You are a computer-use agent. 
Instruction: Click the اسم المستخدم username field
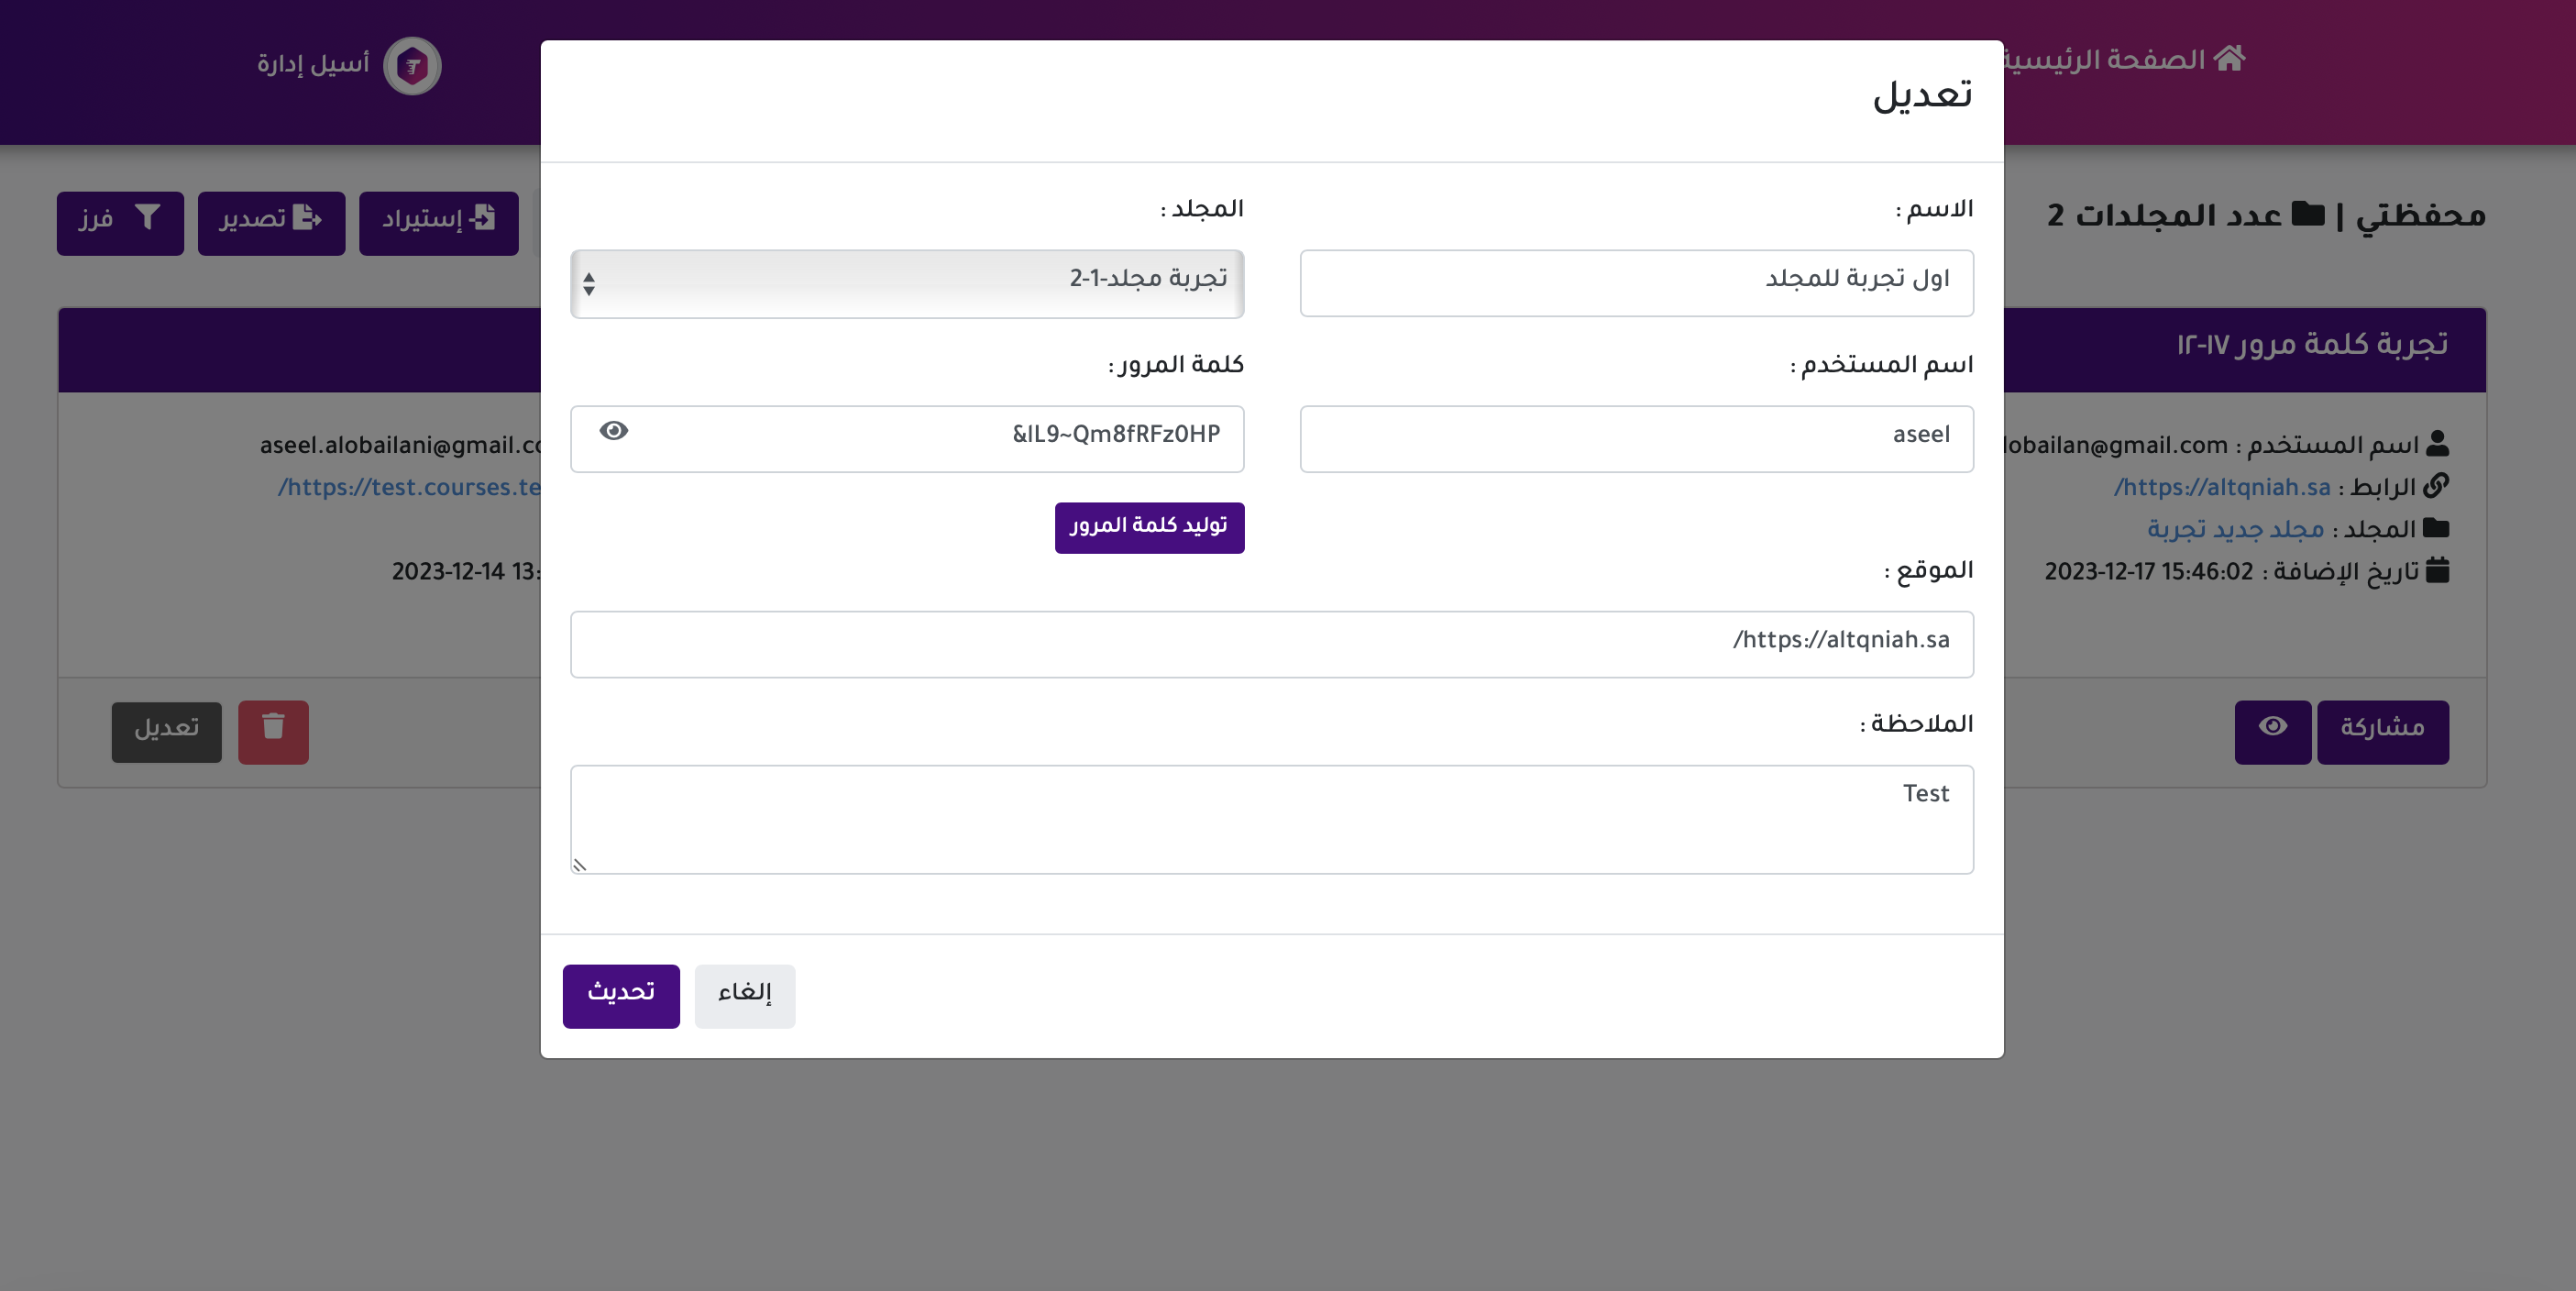1635,438
